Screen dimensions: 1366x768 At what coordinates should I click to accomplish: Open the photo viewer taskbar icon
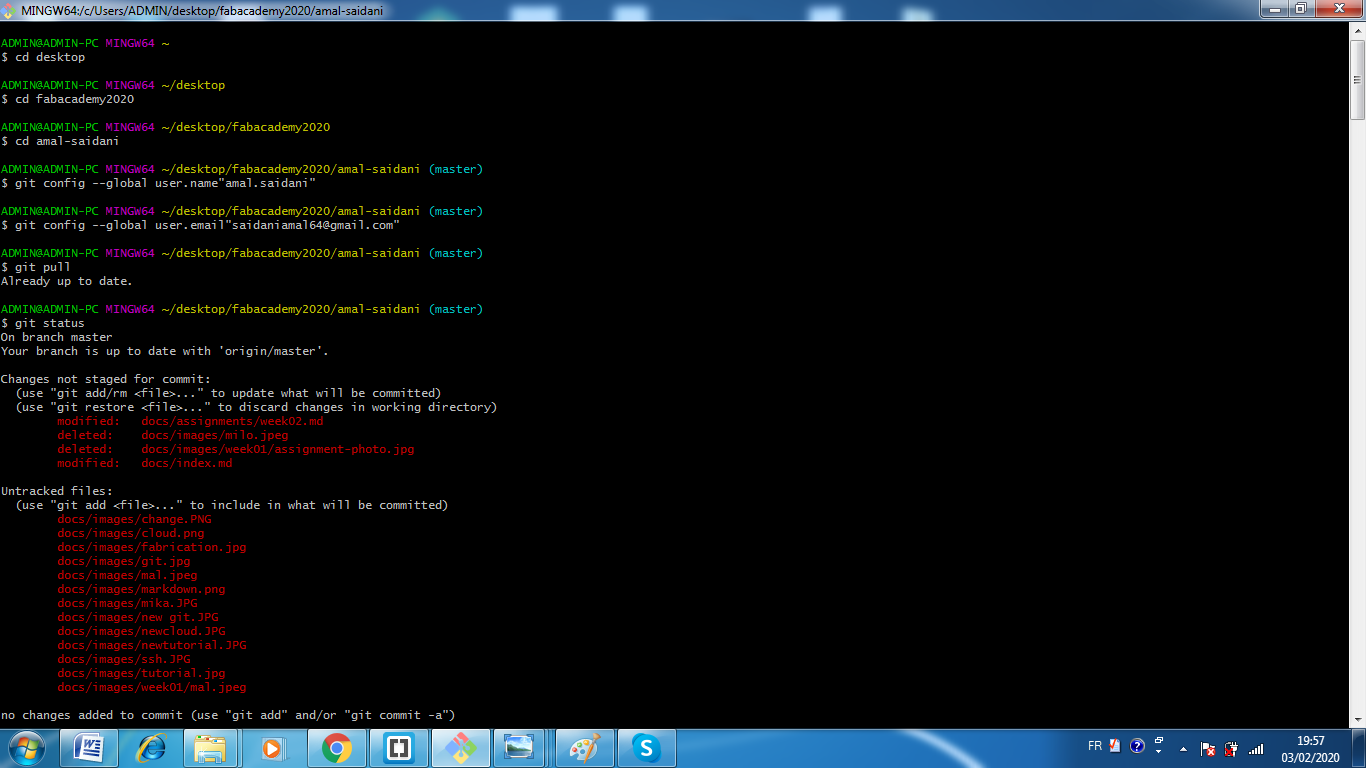521,748
